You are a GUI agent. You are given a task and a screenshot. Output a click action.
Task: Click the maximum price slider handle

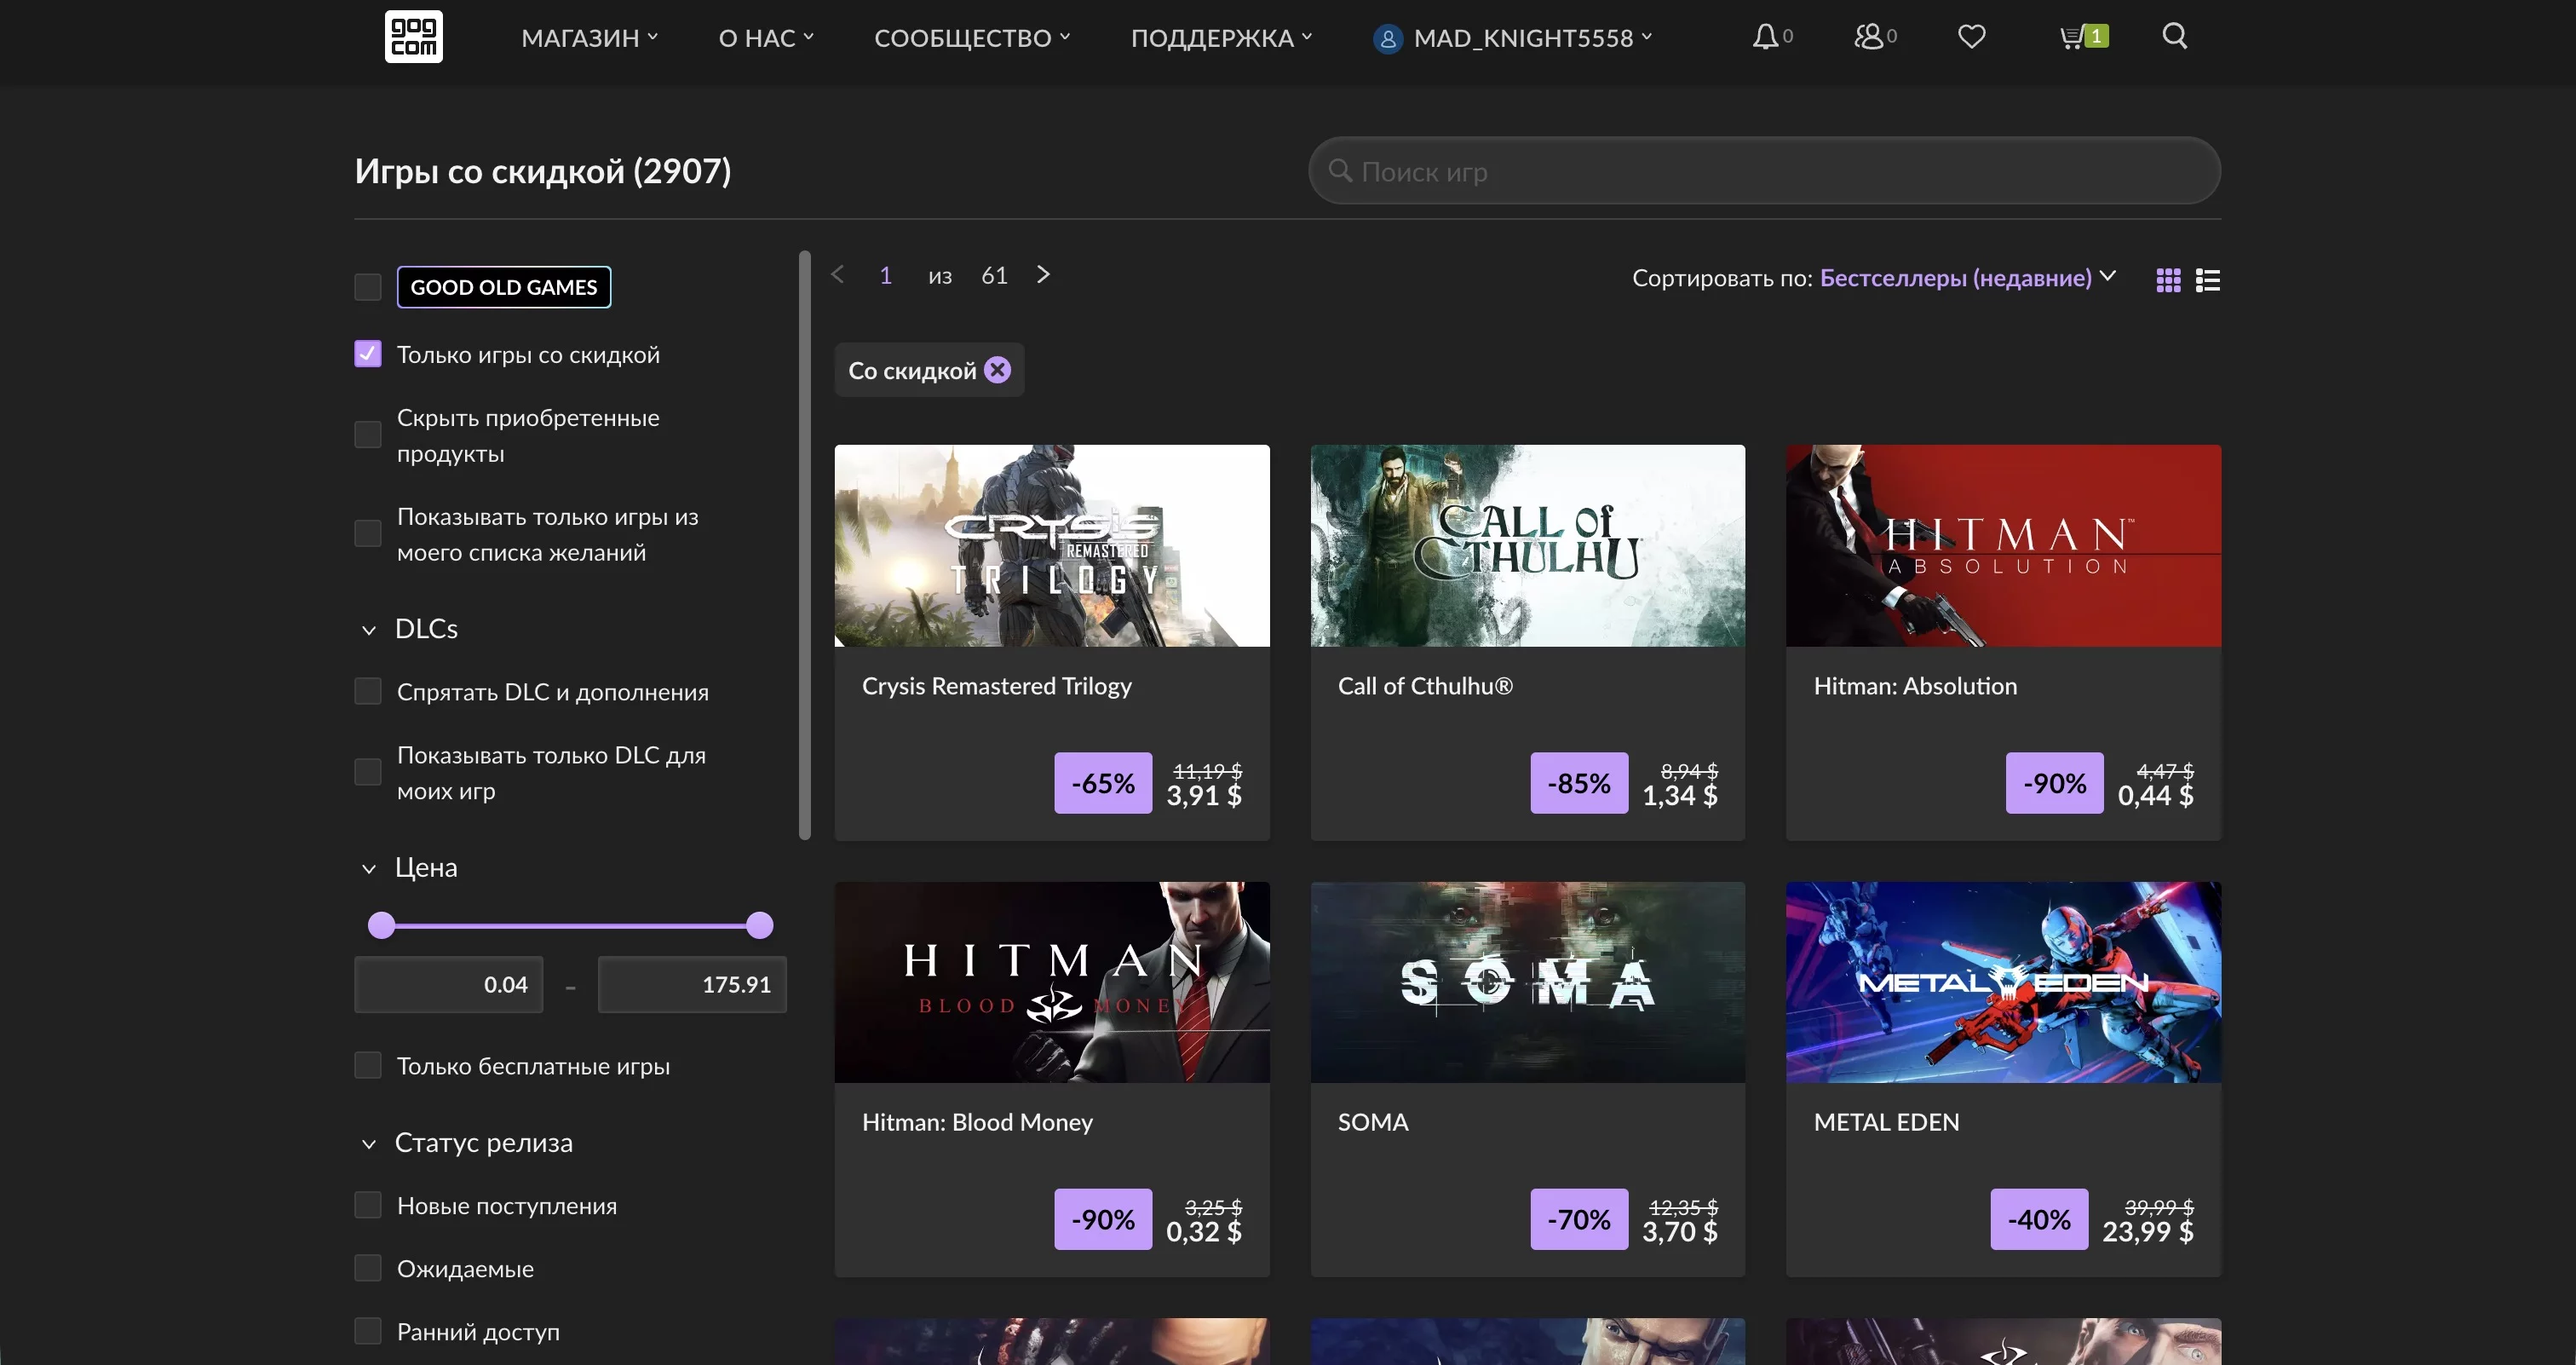click(x=760, y=925)
